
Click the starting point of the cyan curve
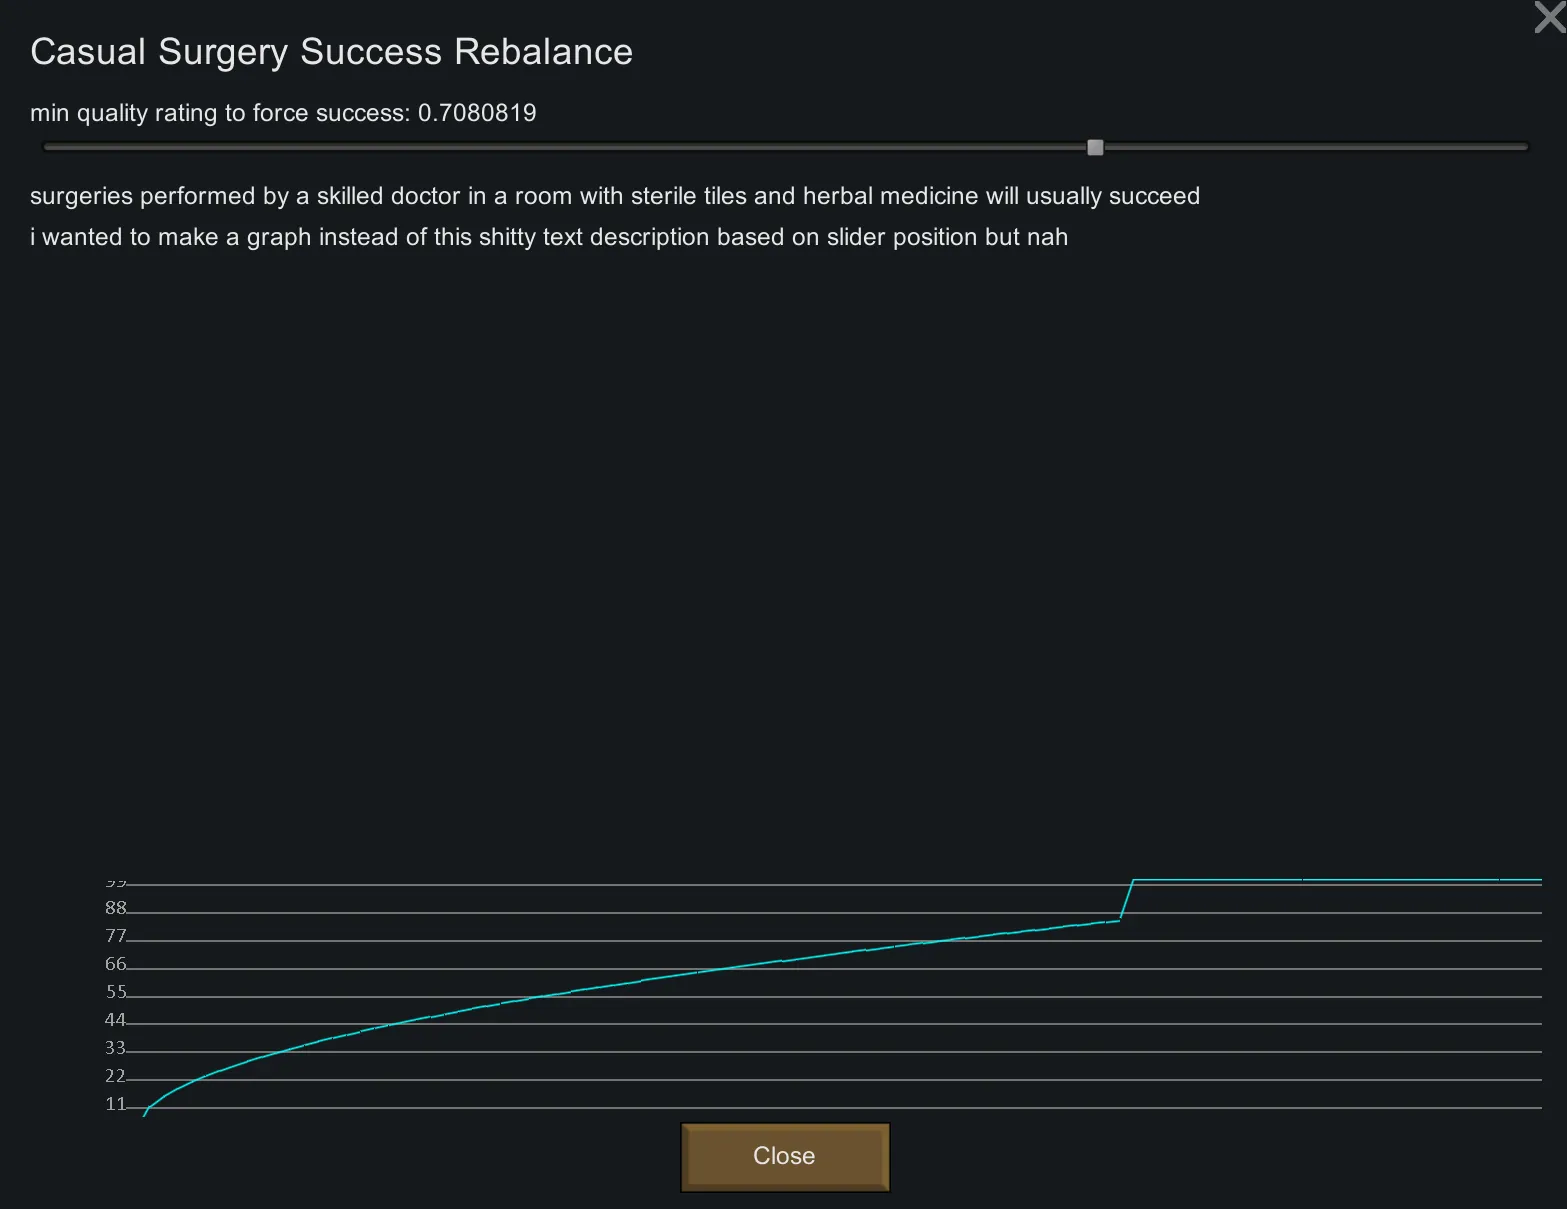pyautogui.click(x=145, y=1113)
